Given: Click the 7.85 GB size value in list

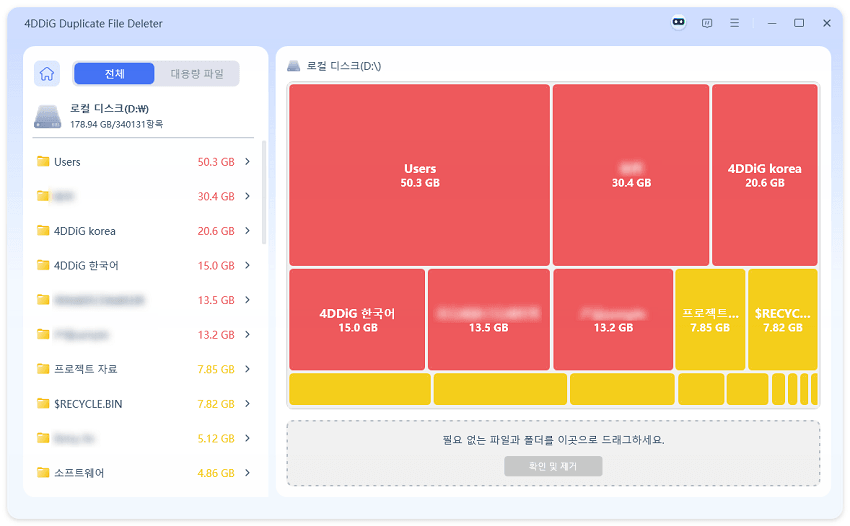Looking at the screenshot, I should point(216,369).
